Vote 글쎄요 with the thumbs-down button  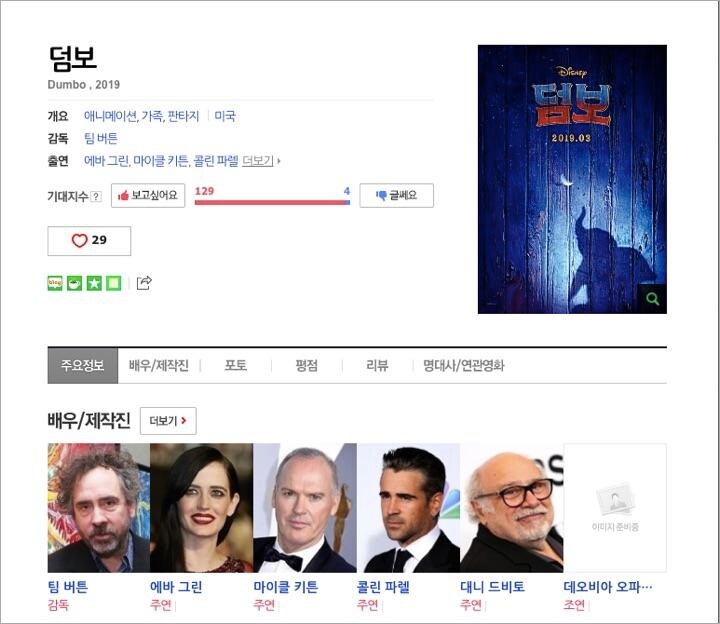tap(396, 196)
